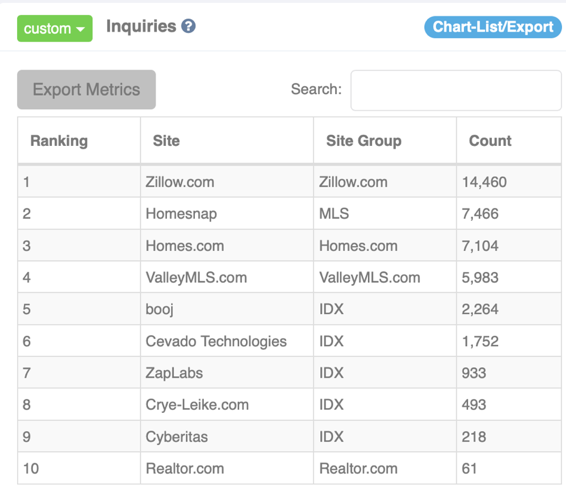The image size is (566, 487).
Task: Click the count 14,460
Action: click(484, 182)
